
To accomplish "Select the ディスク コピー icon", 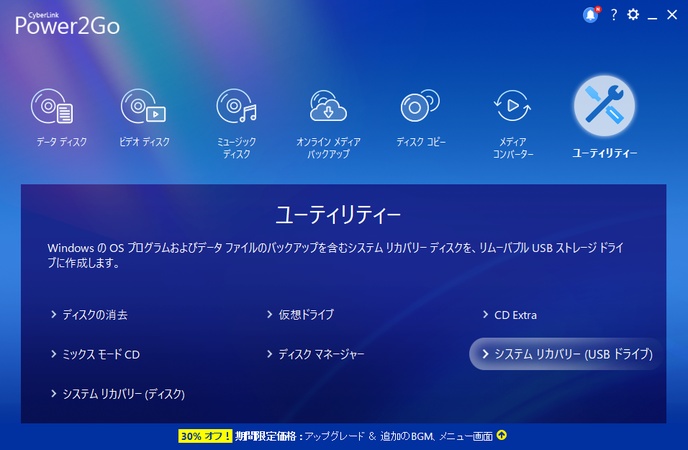I will pos(420,106).
